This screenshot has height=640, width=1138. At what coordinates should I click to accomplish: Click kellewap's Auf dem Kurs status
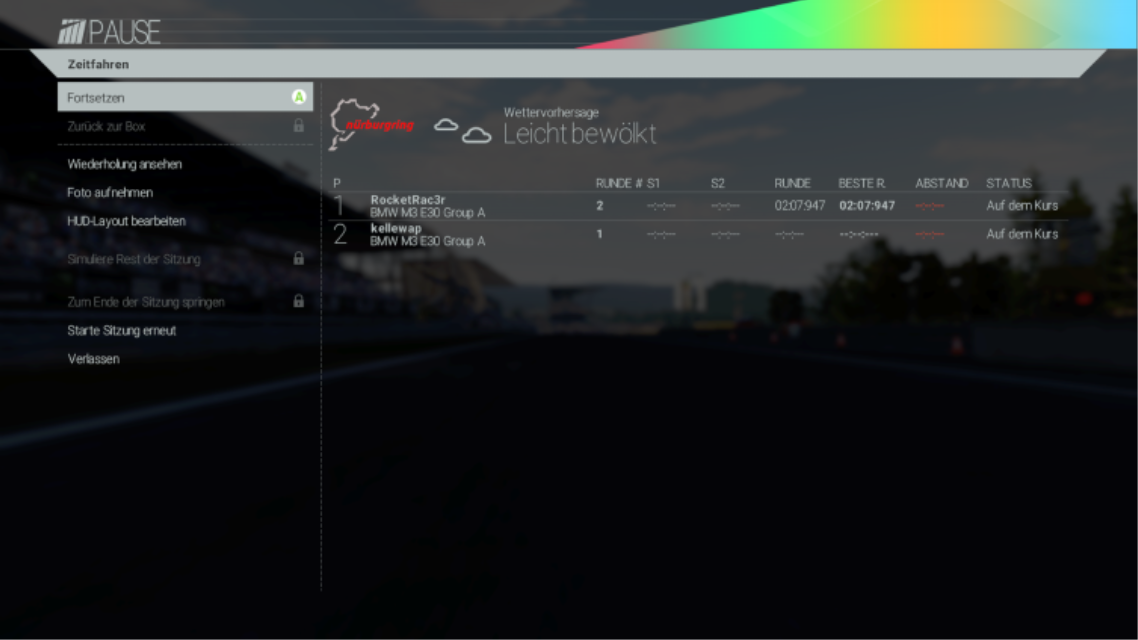pyautogui.click(x=1022, y=234)
